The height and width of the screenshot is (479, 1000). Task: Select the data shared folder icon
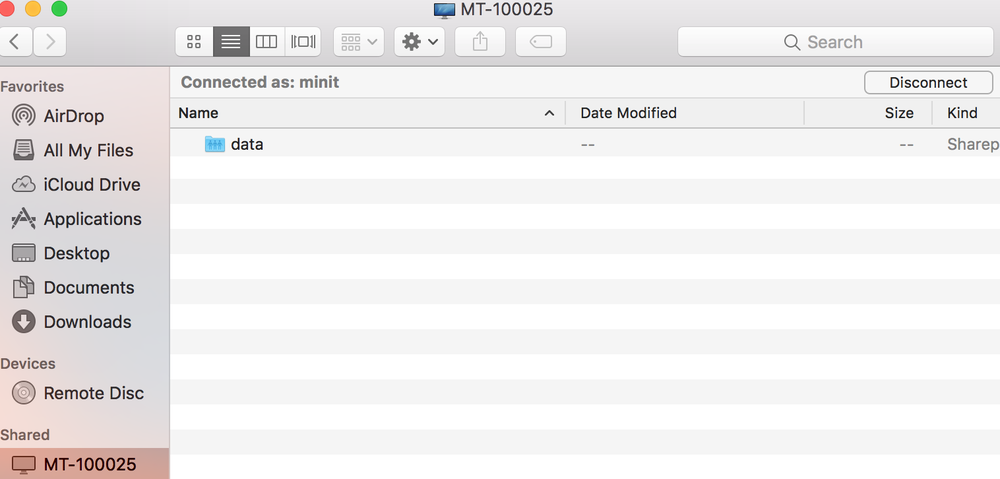click(215, 144)
